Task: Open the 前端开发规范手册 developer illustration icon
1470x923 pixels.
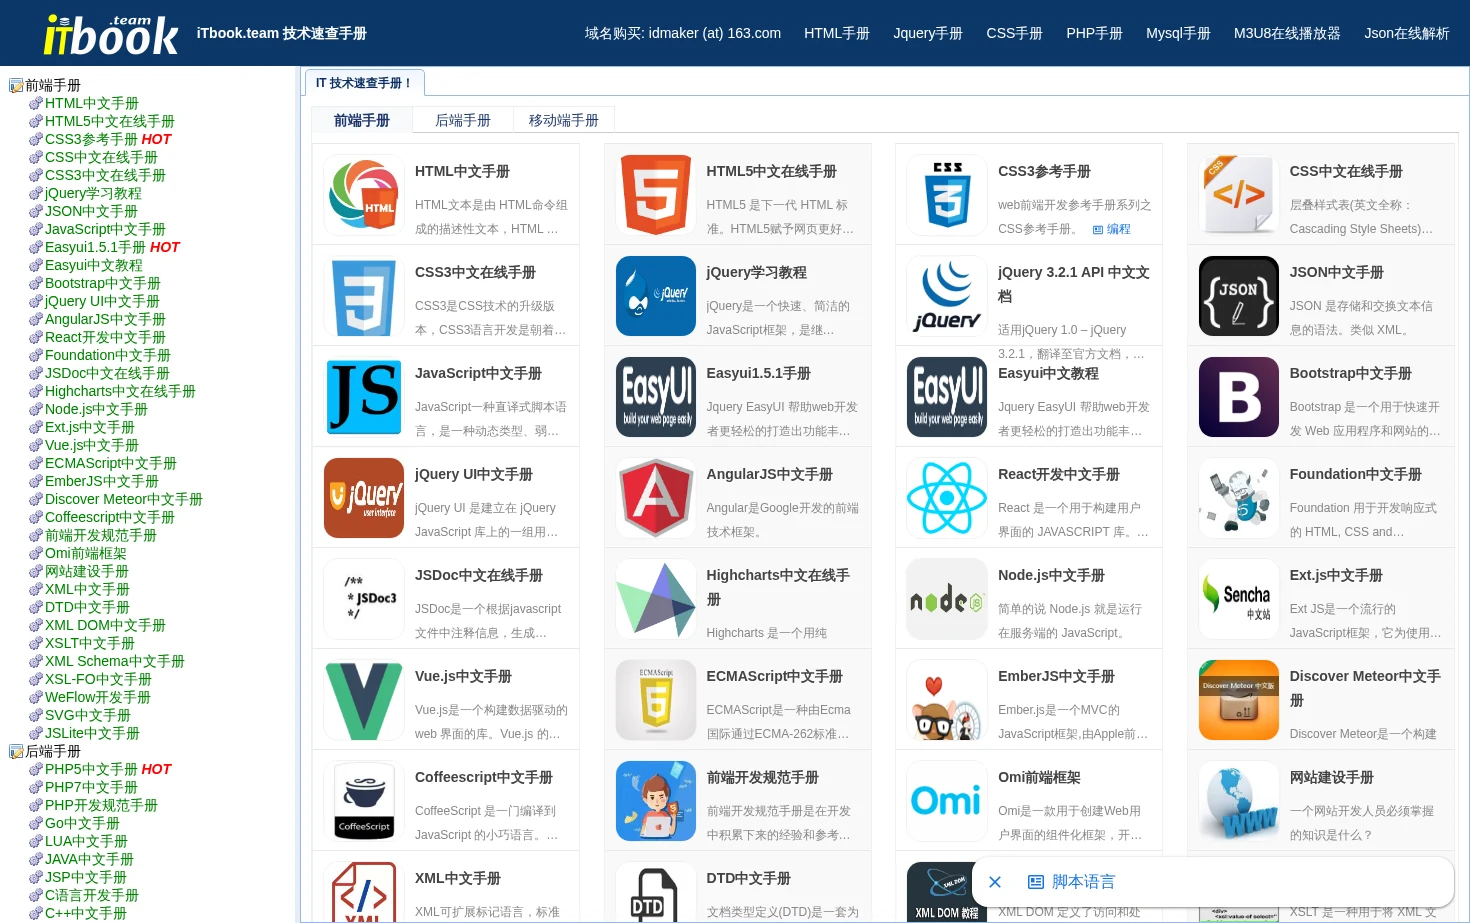Action: pyautogui.click(x=656, y=801)
